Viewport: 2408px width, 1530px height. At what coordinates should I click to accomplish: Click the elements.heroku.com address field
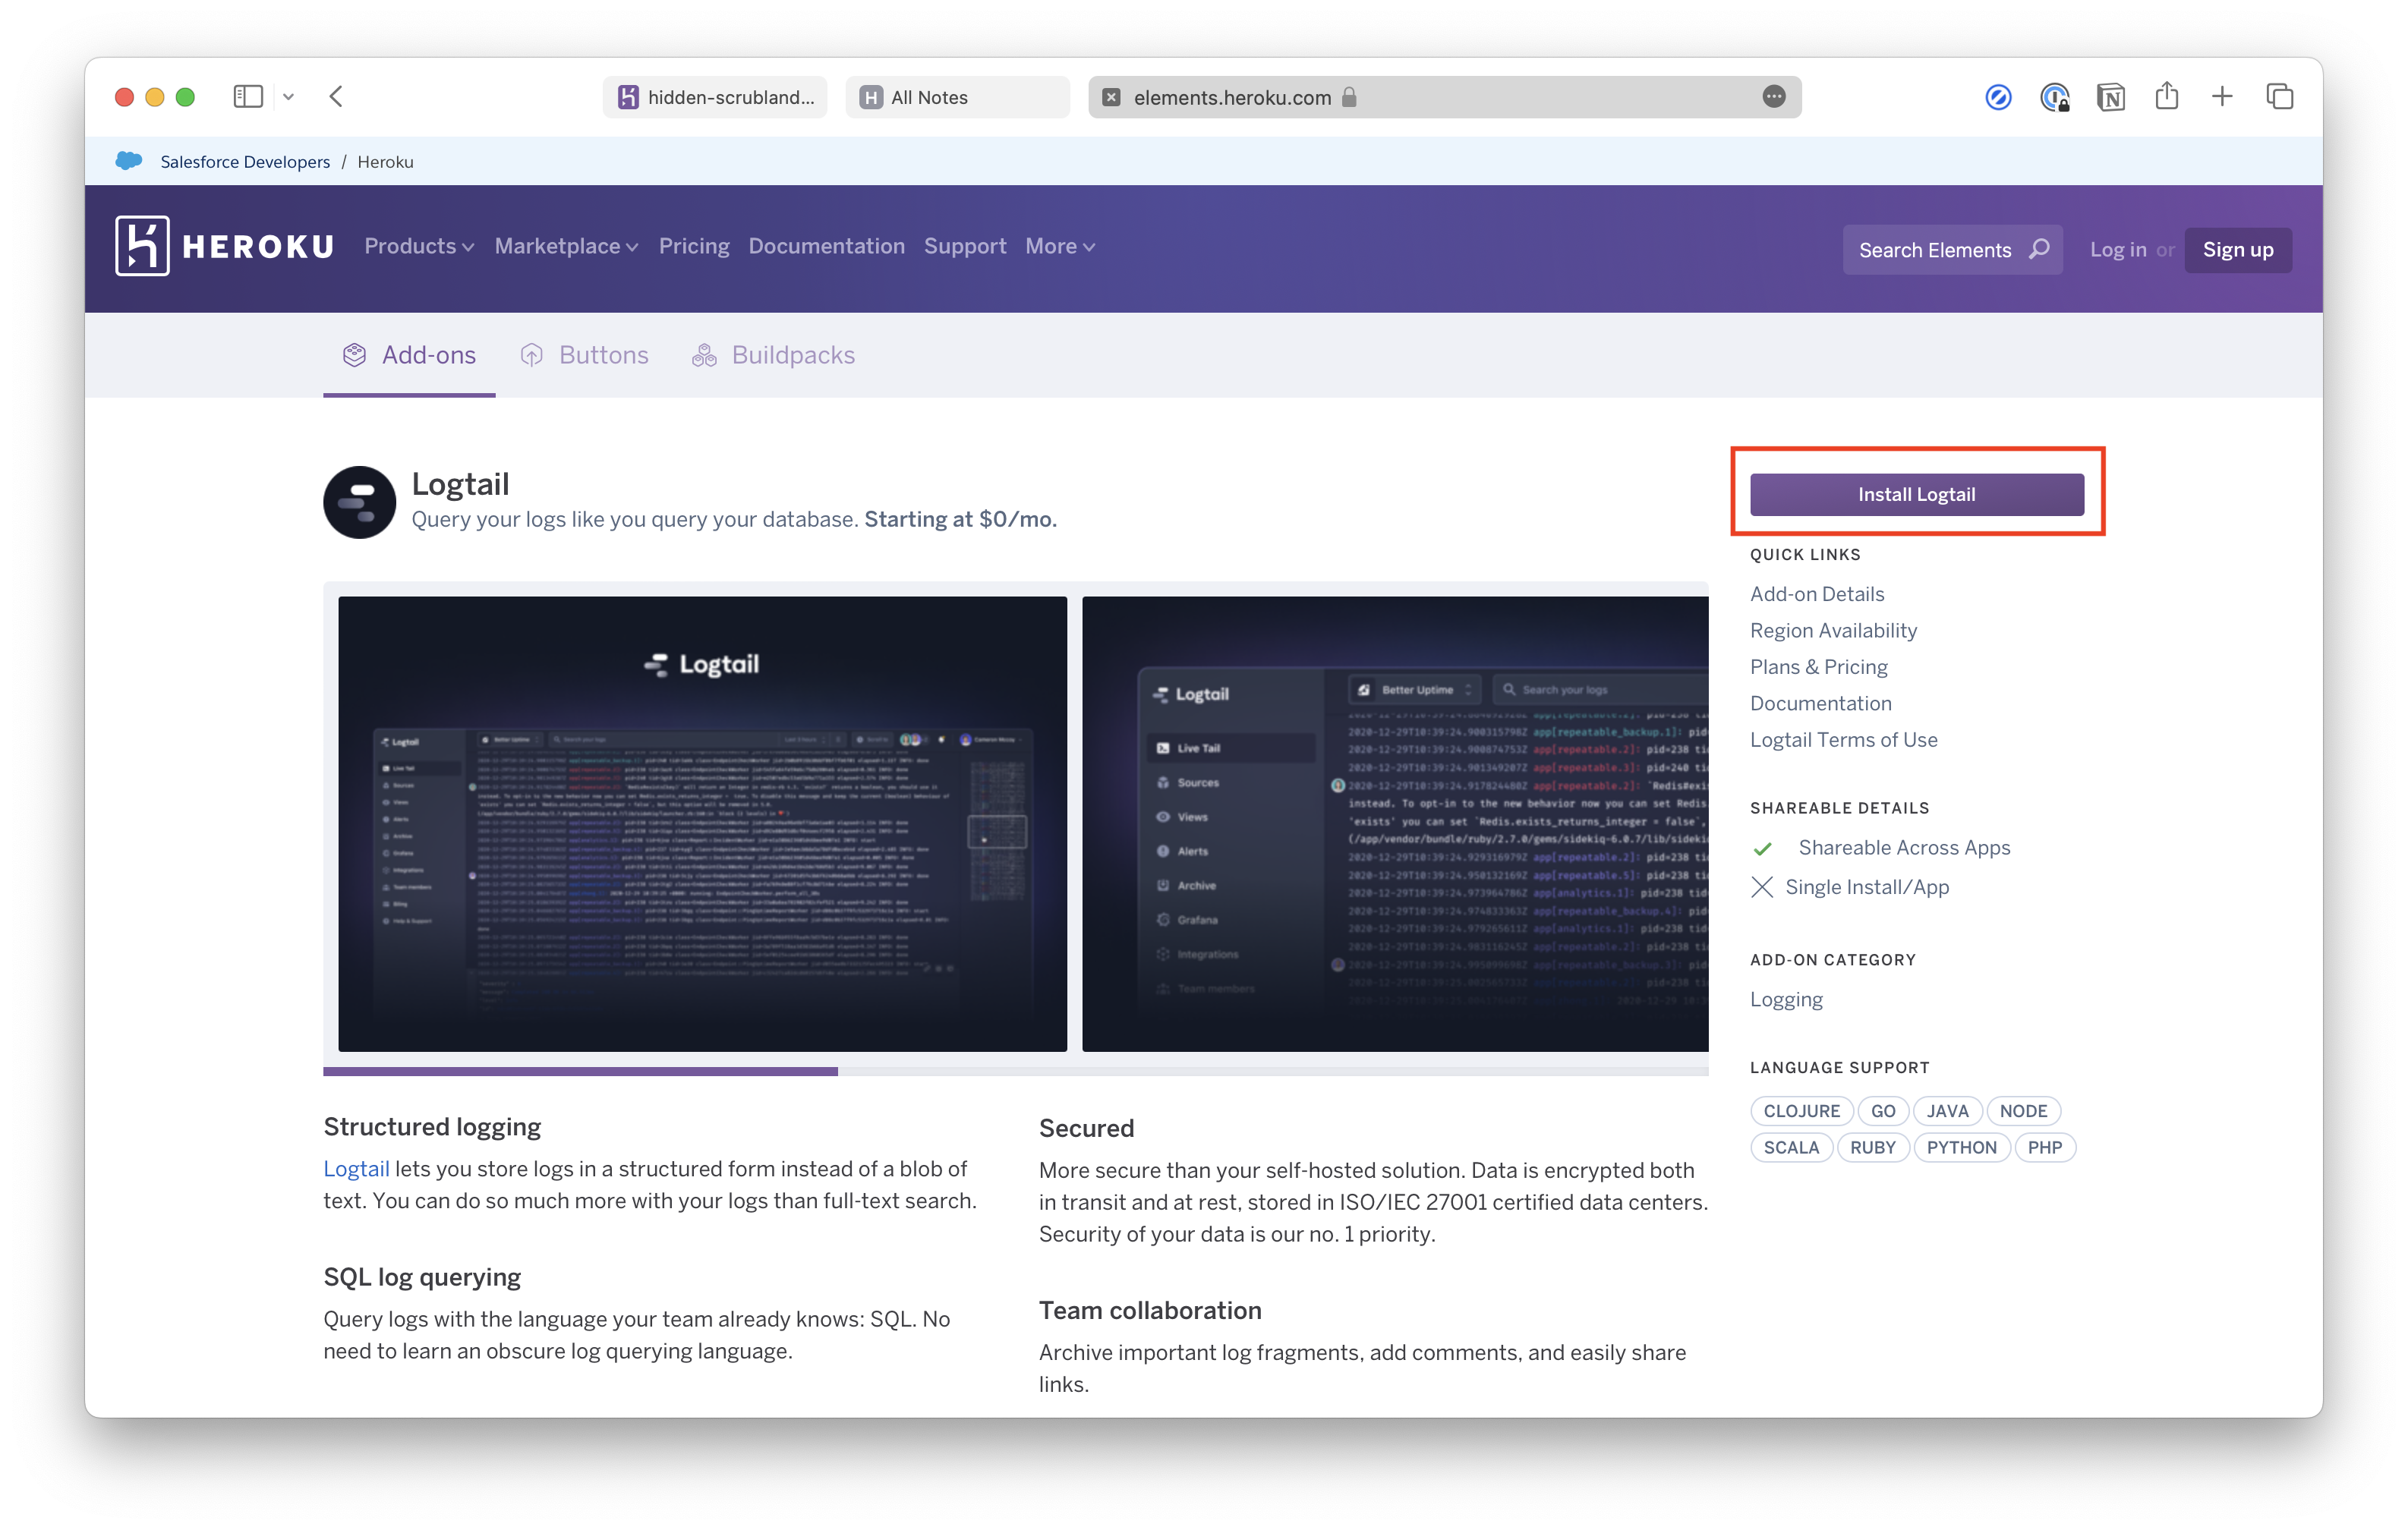click(x=1444, y=97)
